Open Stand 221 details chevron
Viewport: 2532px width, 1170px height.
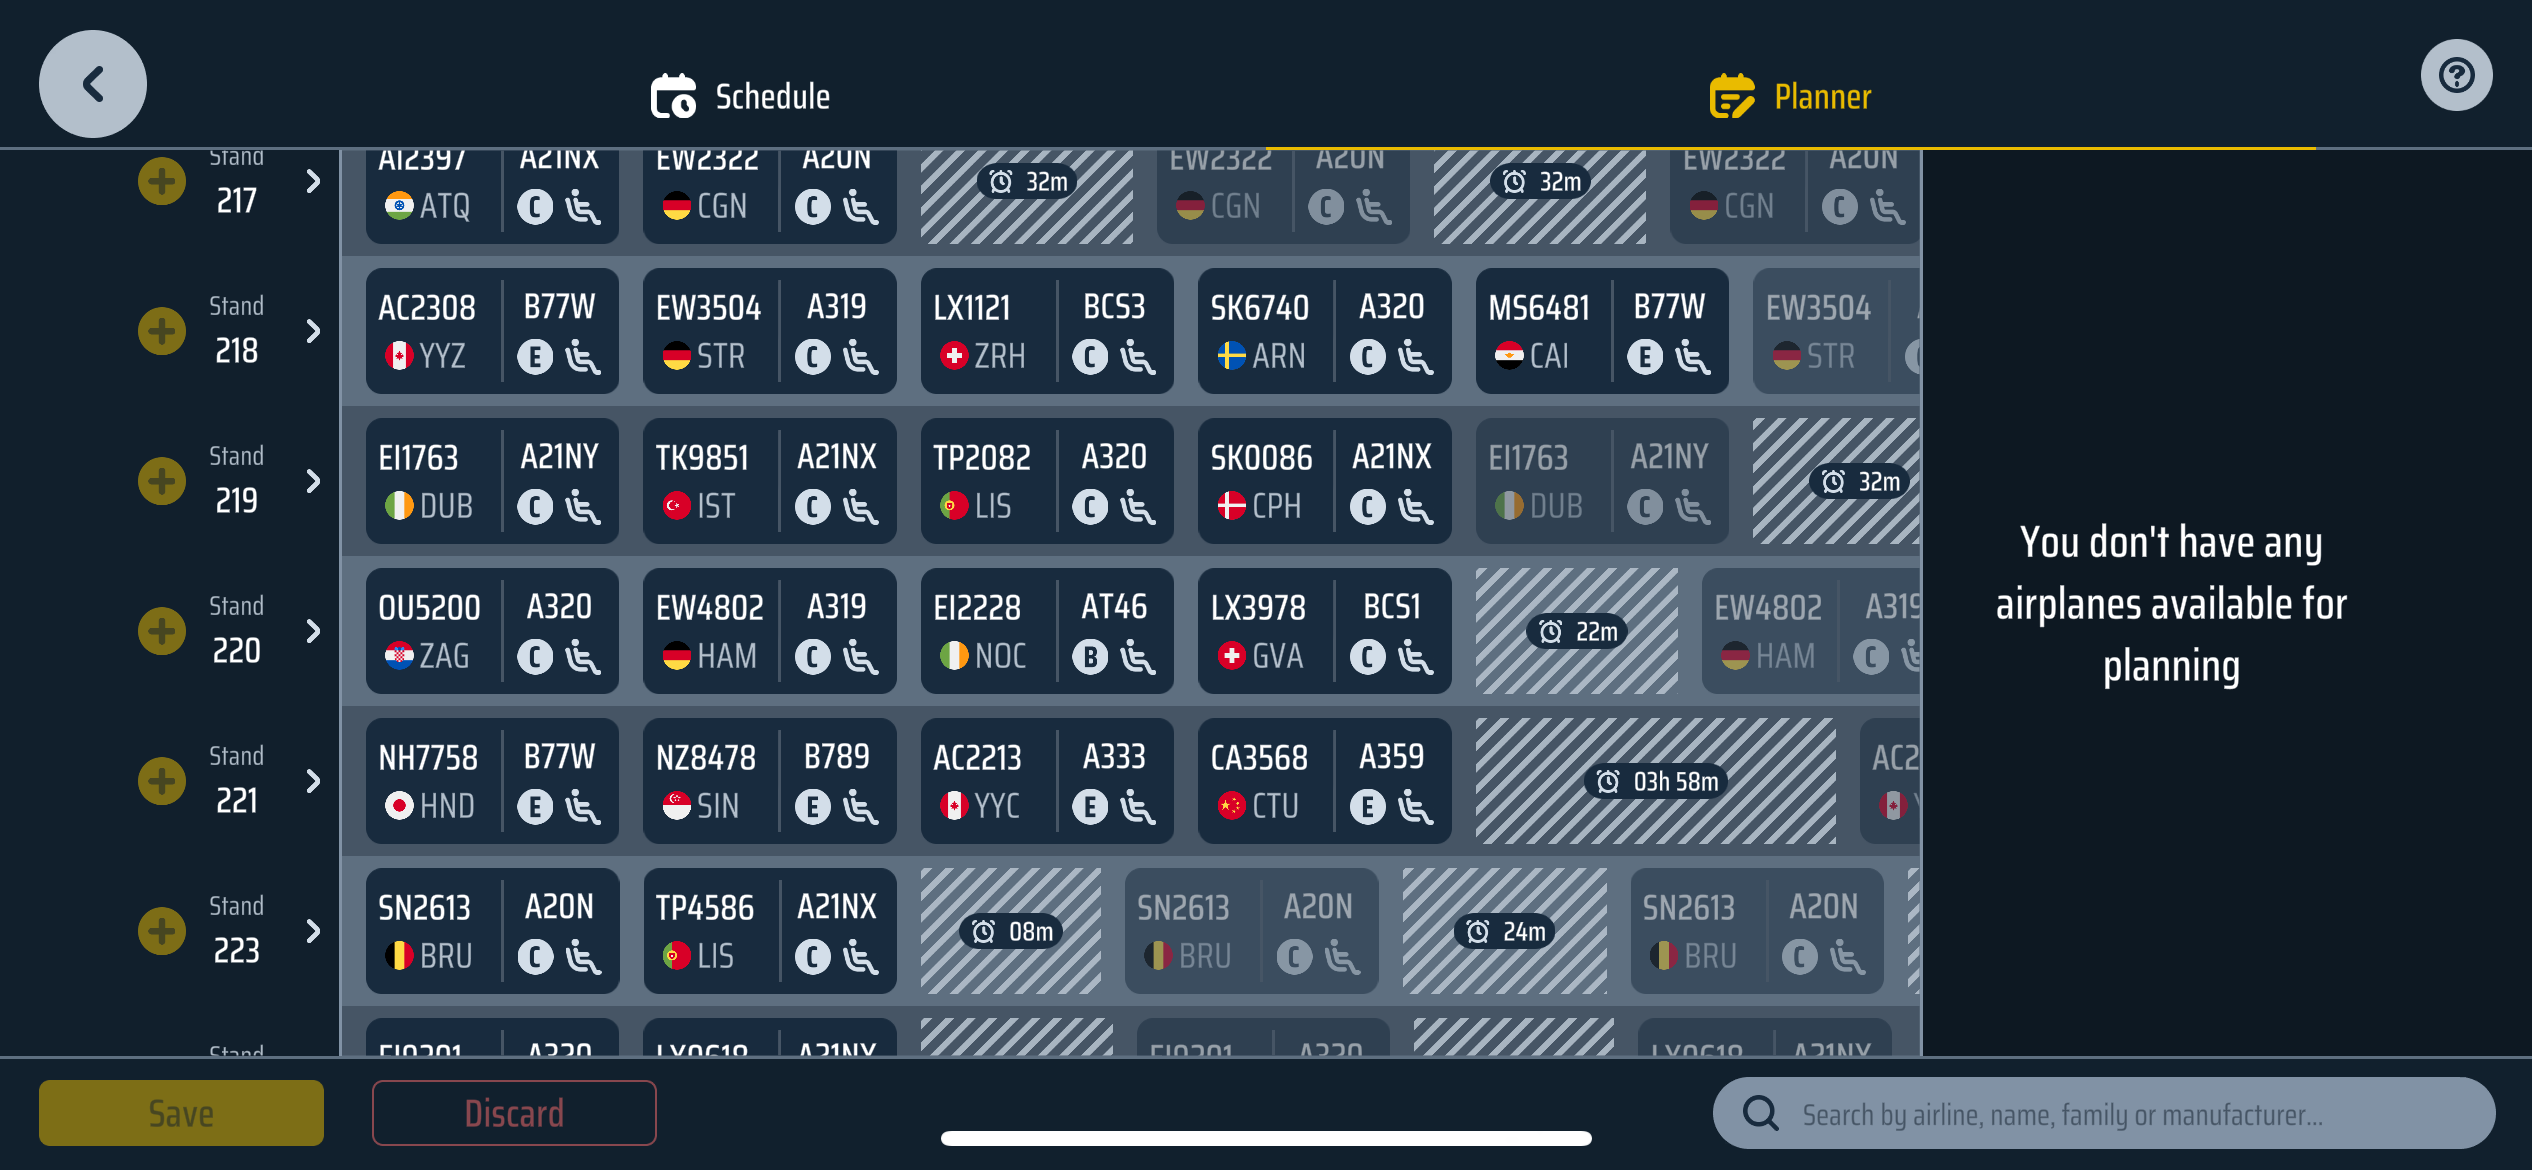(313, 781)
